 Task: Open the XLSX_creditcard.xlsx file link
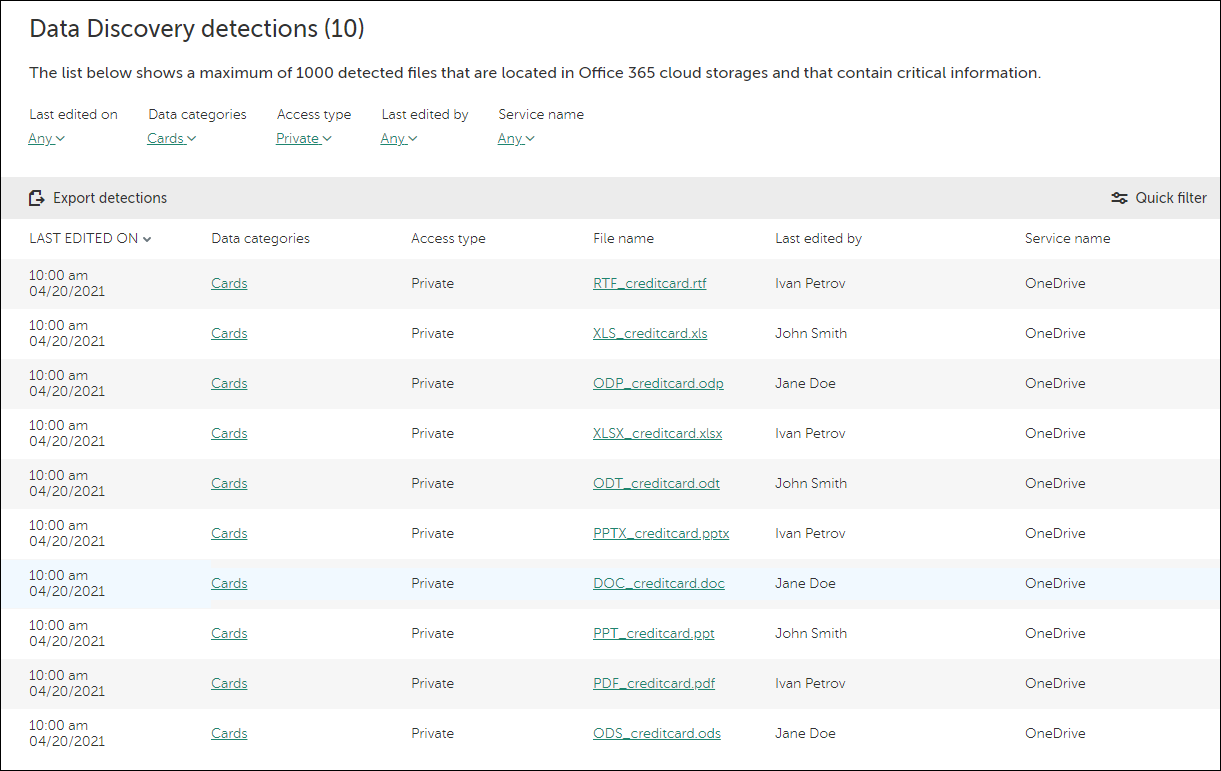pyautogui.click(x=657, y=433)
